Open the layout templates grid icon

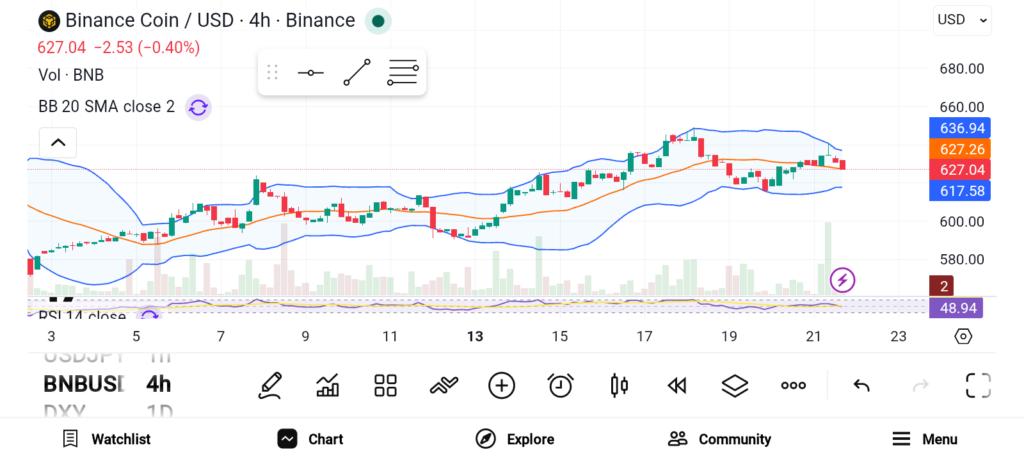click(x=386, y=385)
